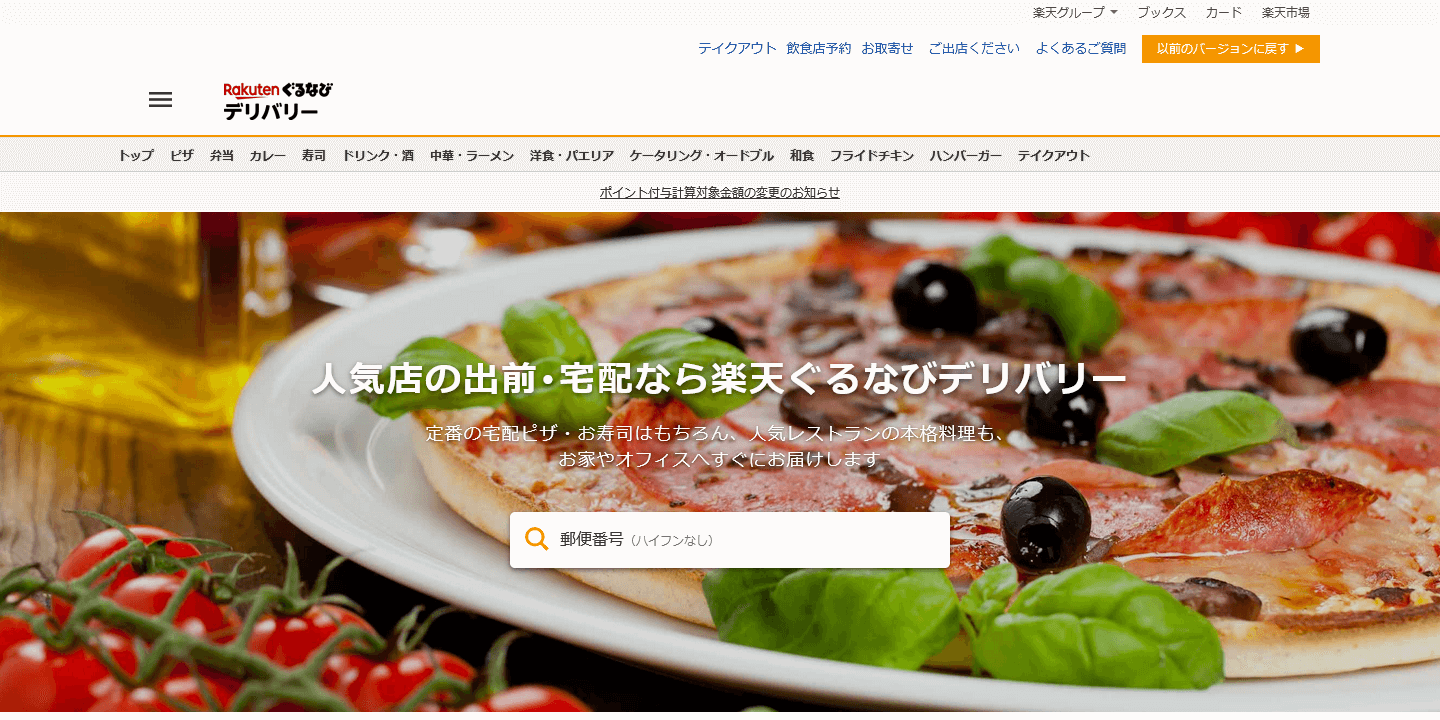The height and width of the screenshot is (720, 1440).
Task: Open the カード link
Action: pos(1224,13)
